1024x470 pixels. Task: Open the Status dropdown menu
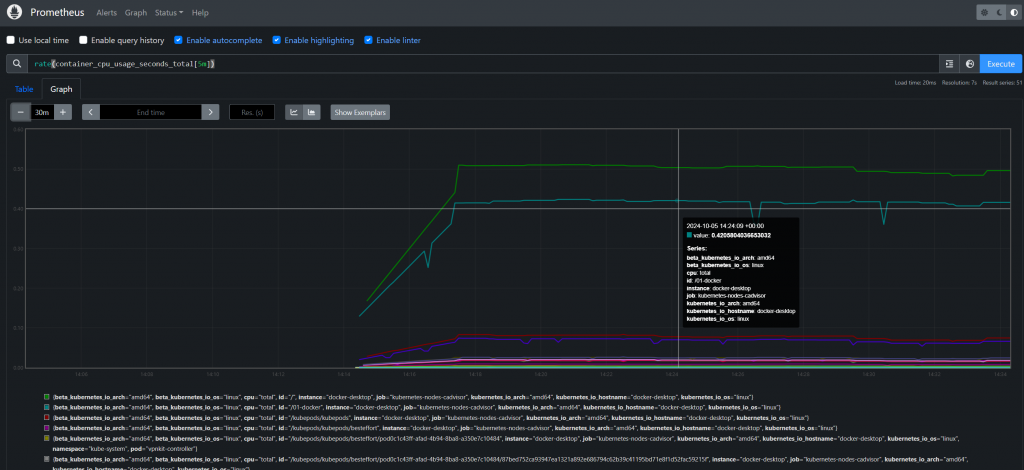coord(168,12)
